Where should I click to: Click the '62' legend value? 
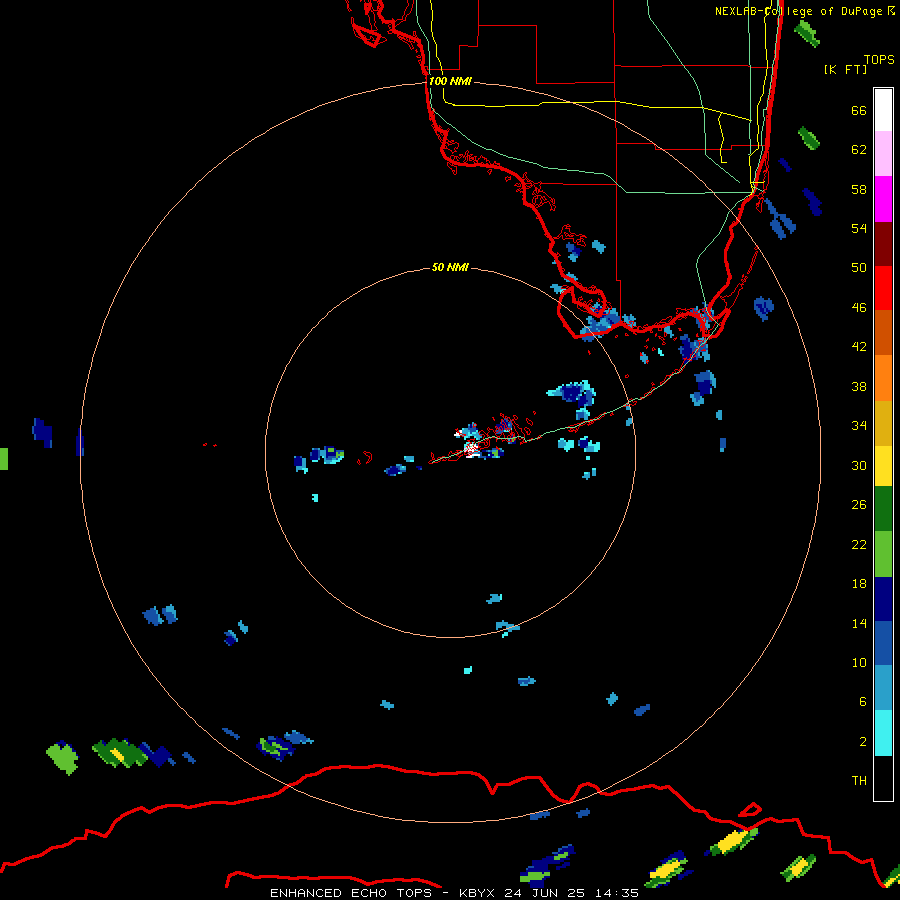[859, 150]
